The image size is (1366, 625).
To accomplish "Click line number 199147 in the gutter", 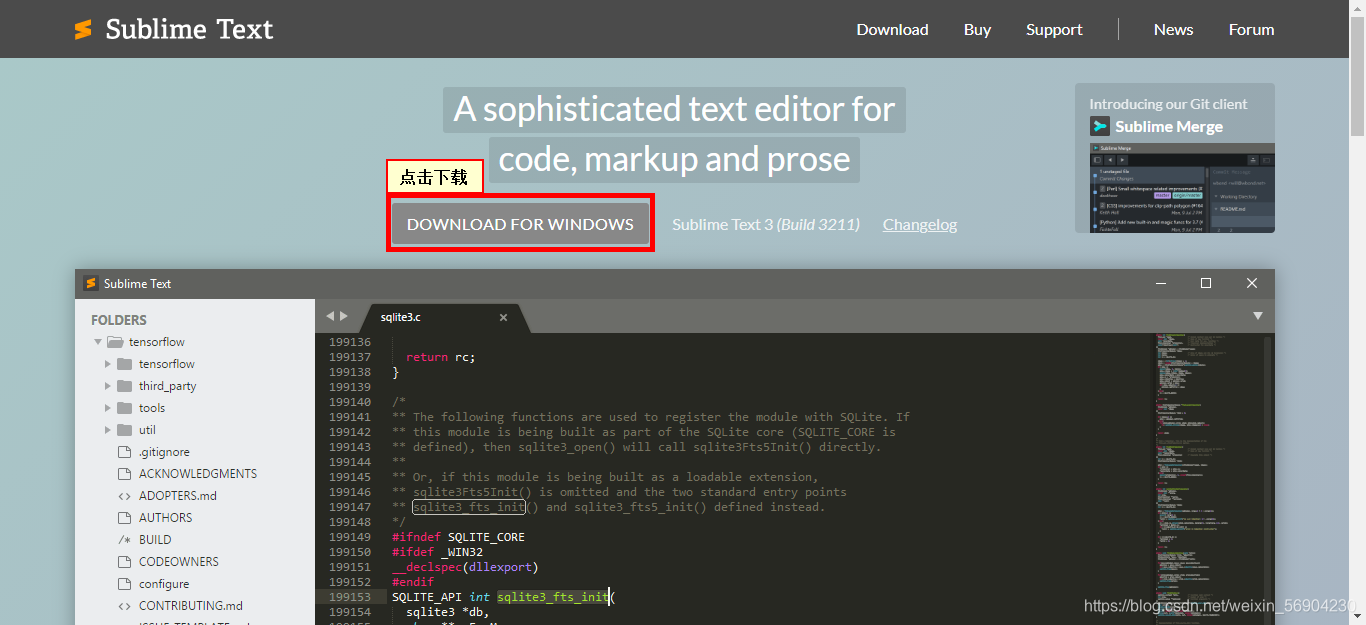I will (349, 507).
